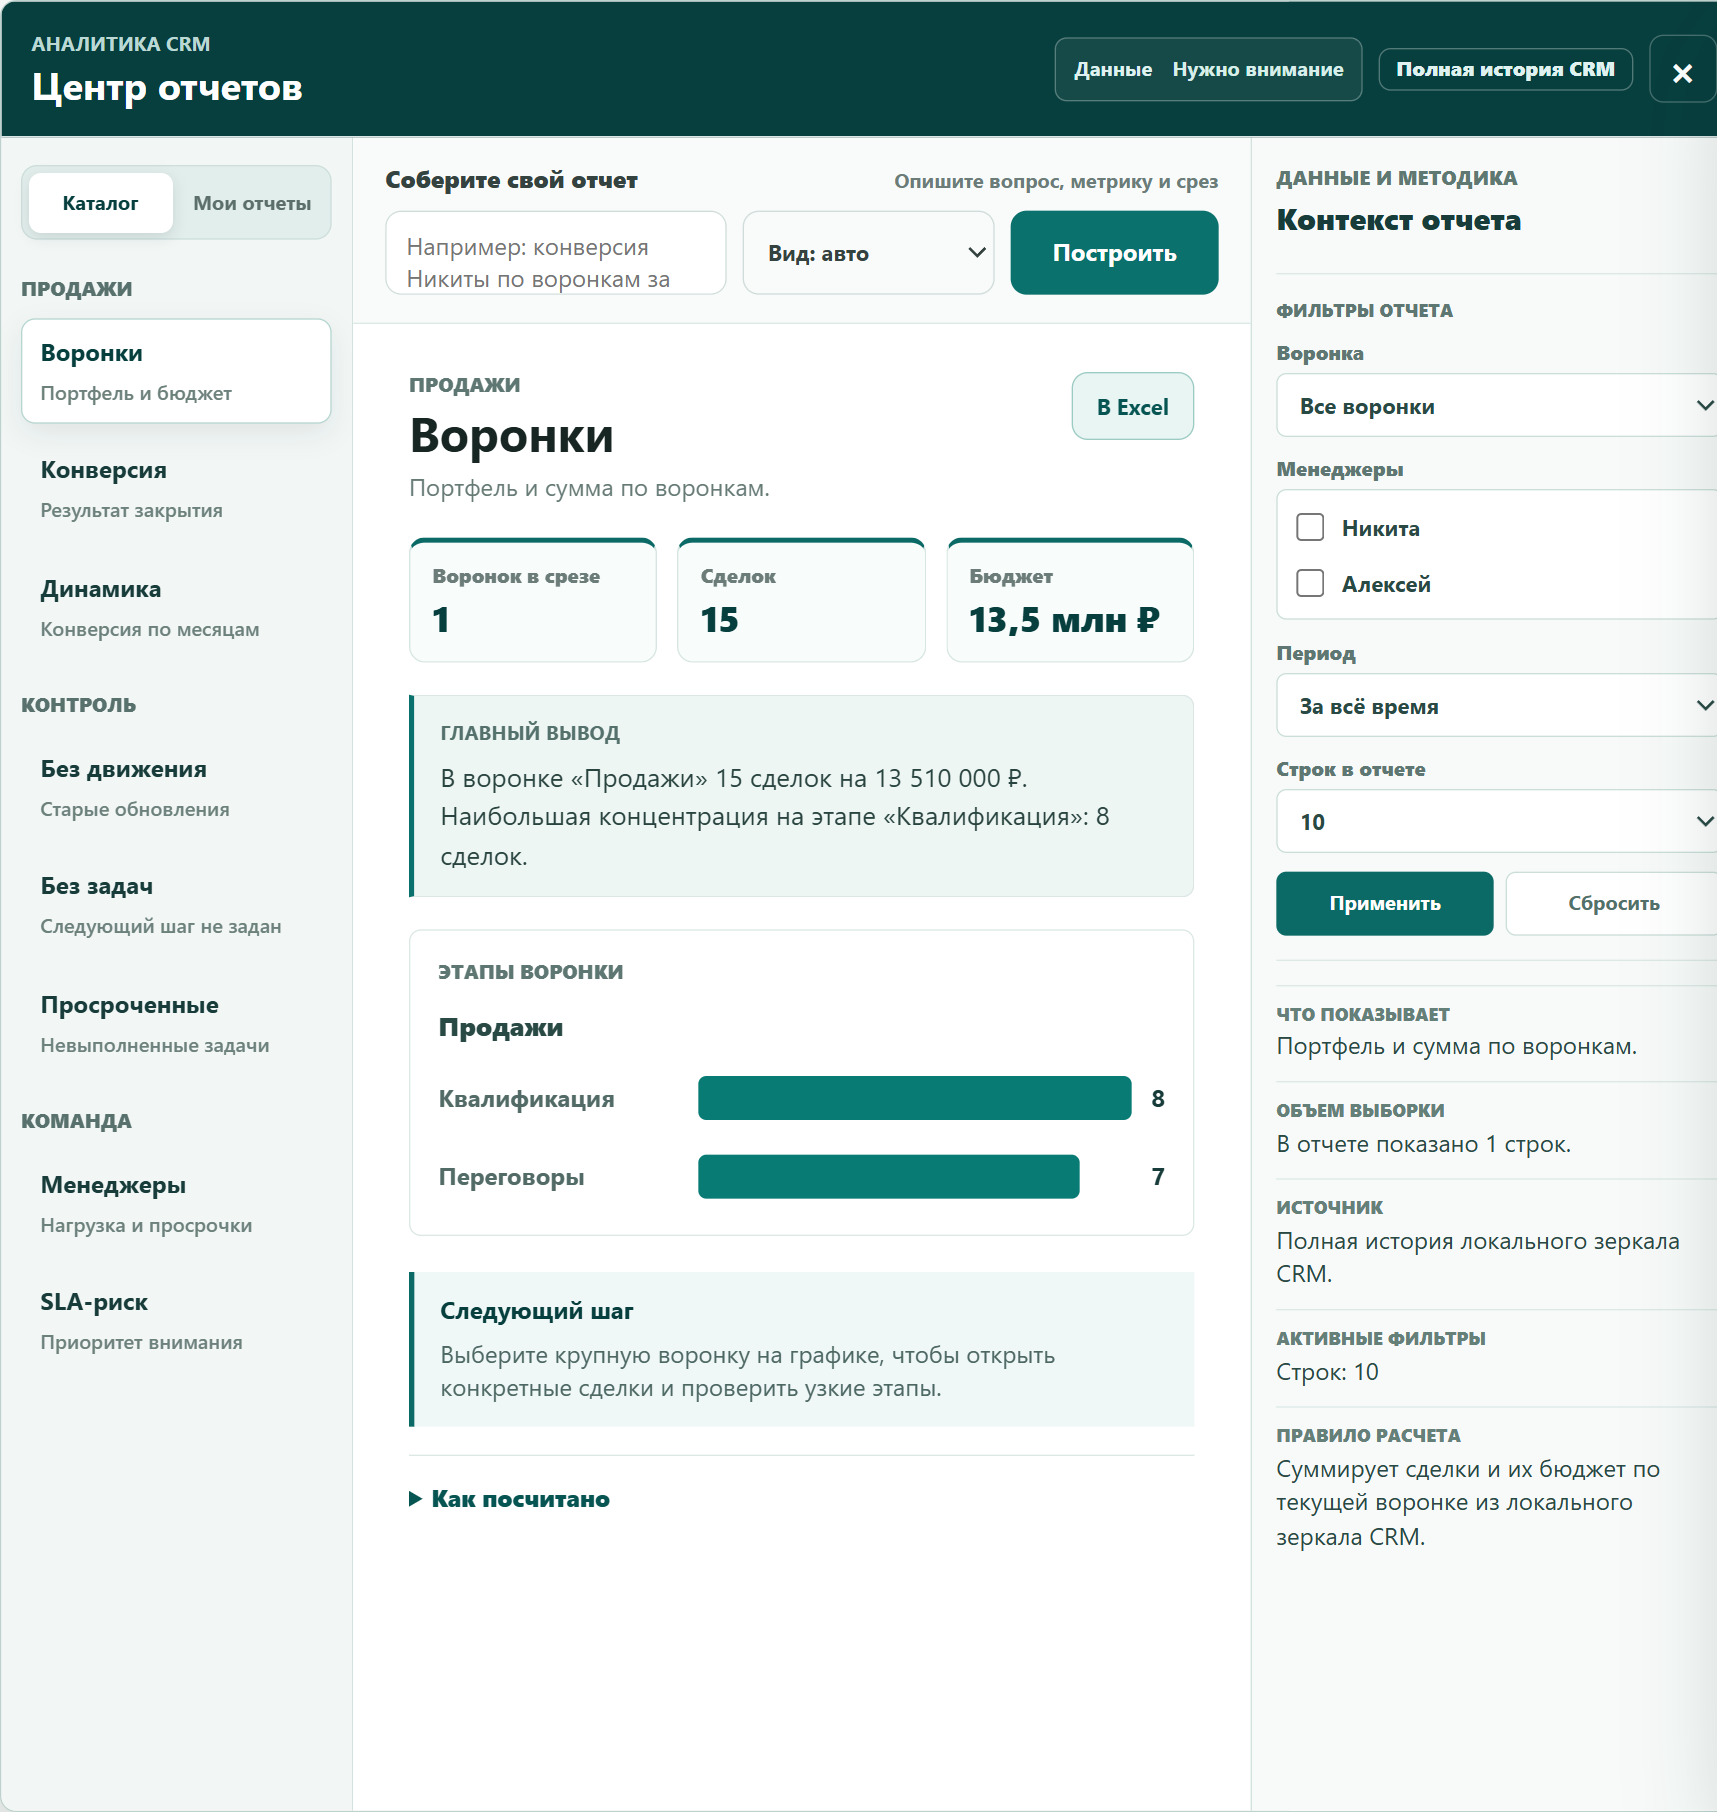Click the 'Строк: 10' active filter text
Screen dimensions: 1717x1812
click(1327, 1372)
